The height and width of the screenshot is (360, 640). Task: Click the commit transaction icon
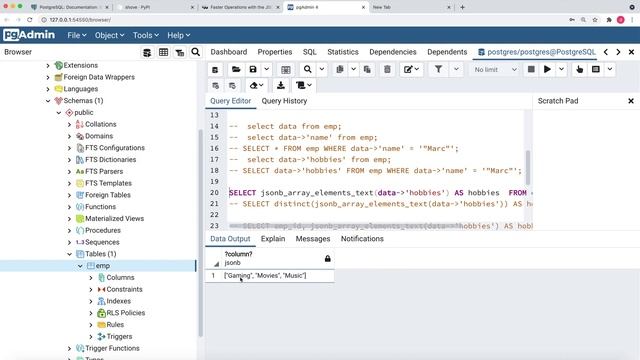click(x=216, y=85)
